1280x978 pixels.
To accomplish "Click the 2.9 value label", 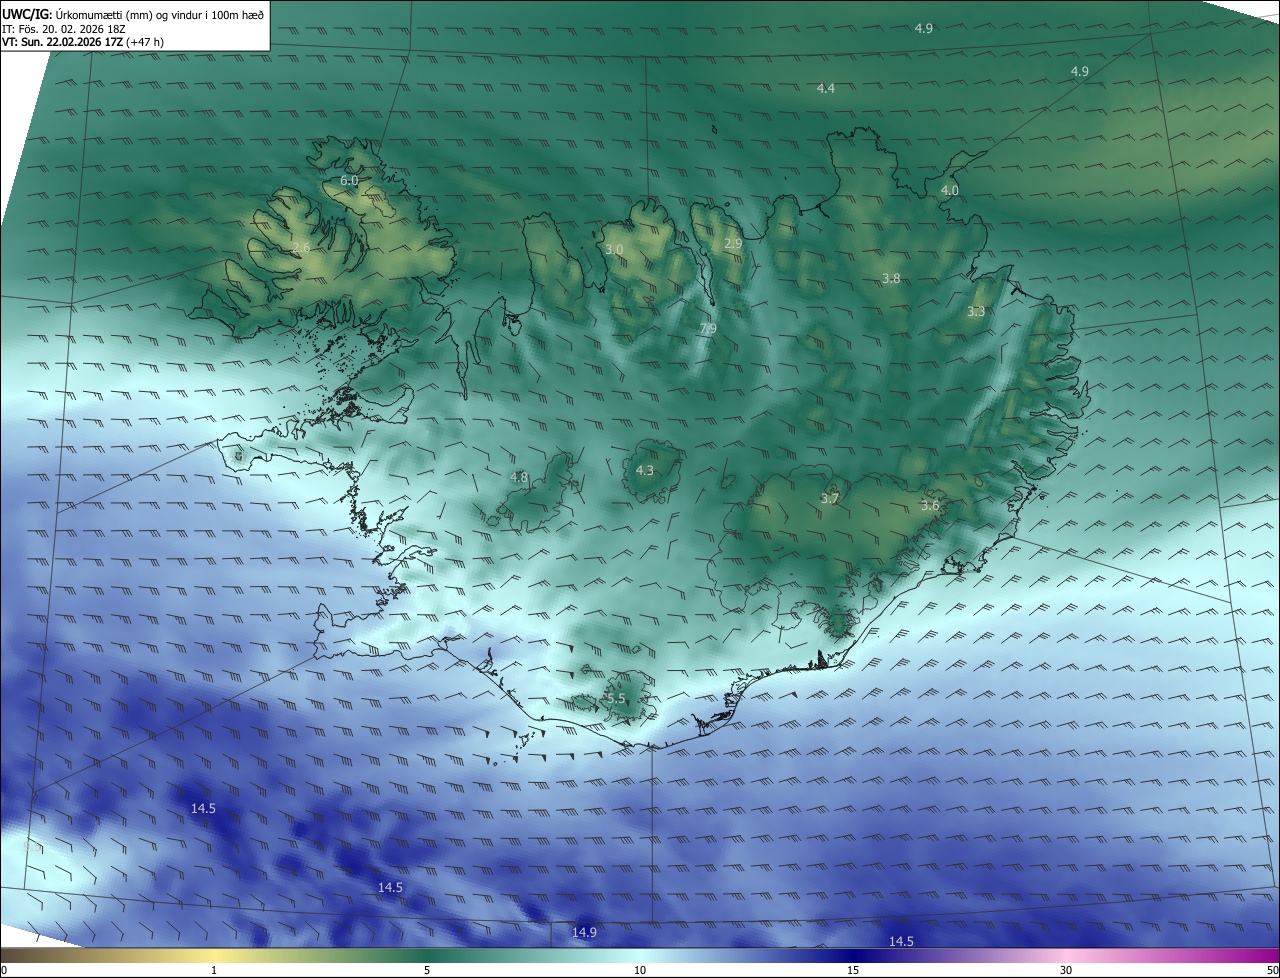I will [x=733, y=243].
